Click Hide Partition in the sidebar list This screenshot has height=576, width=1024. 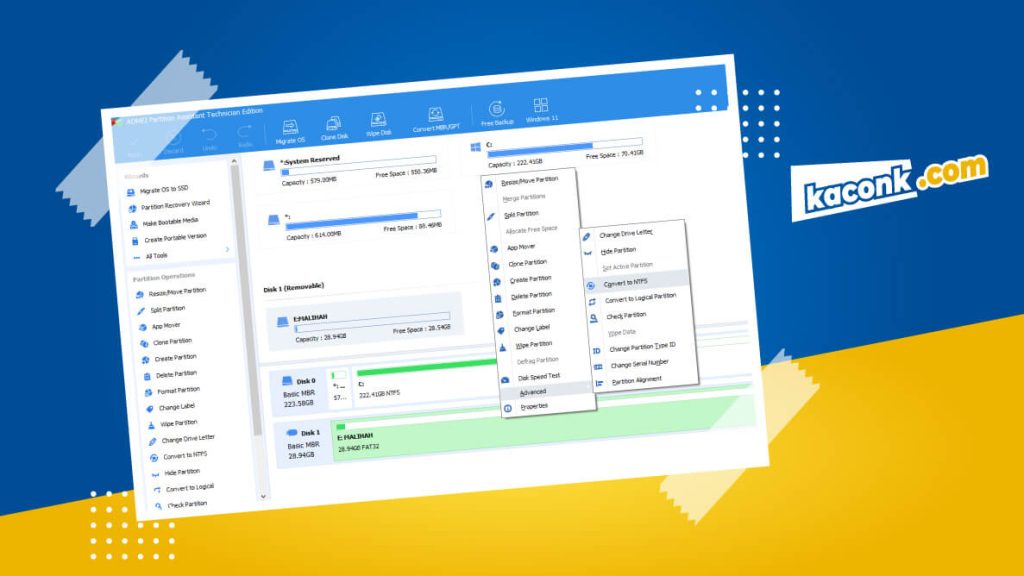tap(176, 472)
